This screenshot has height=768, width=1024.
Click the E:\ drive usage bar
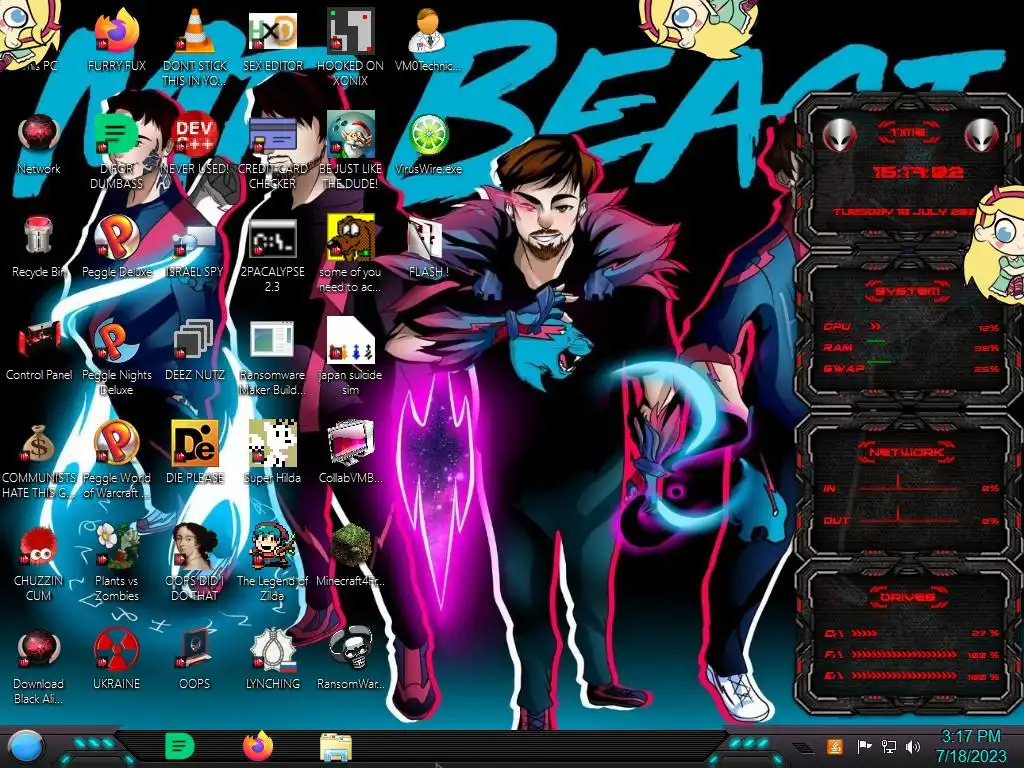(x=904, y=676)
